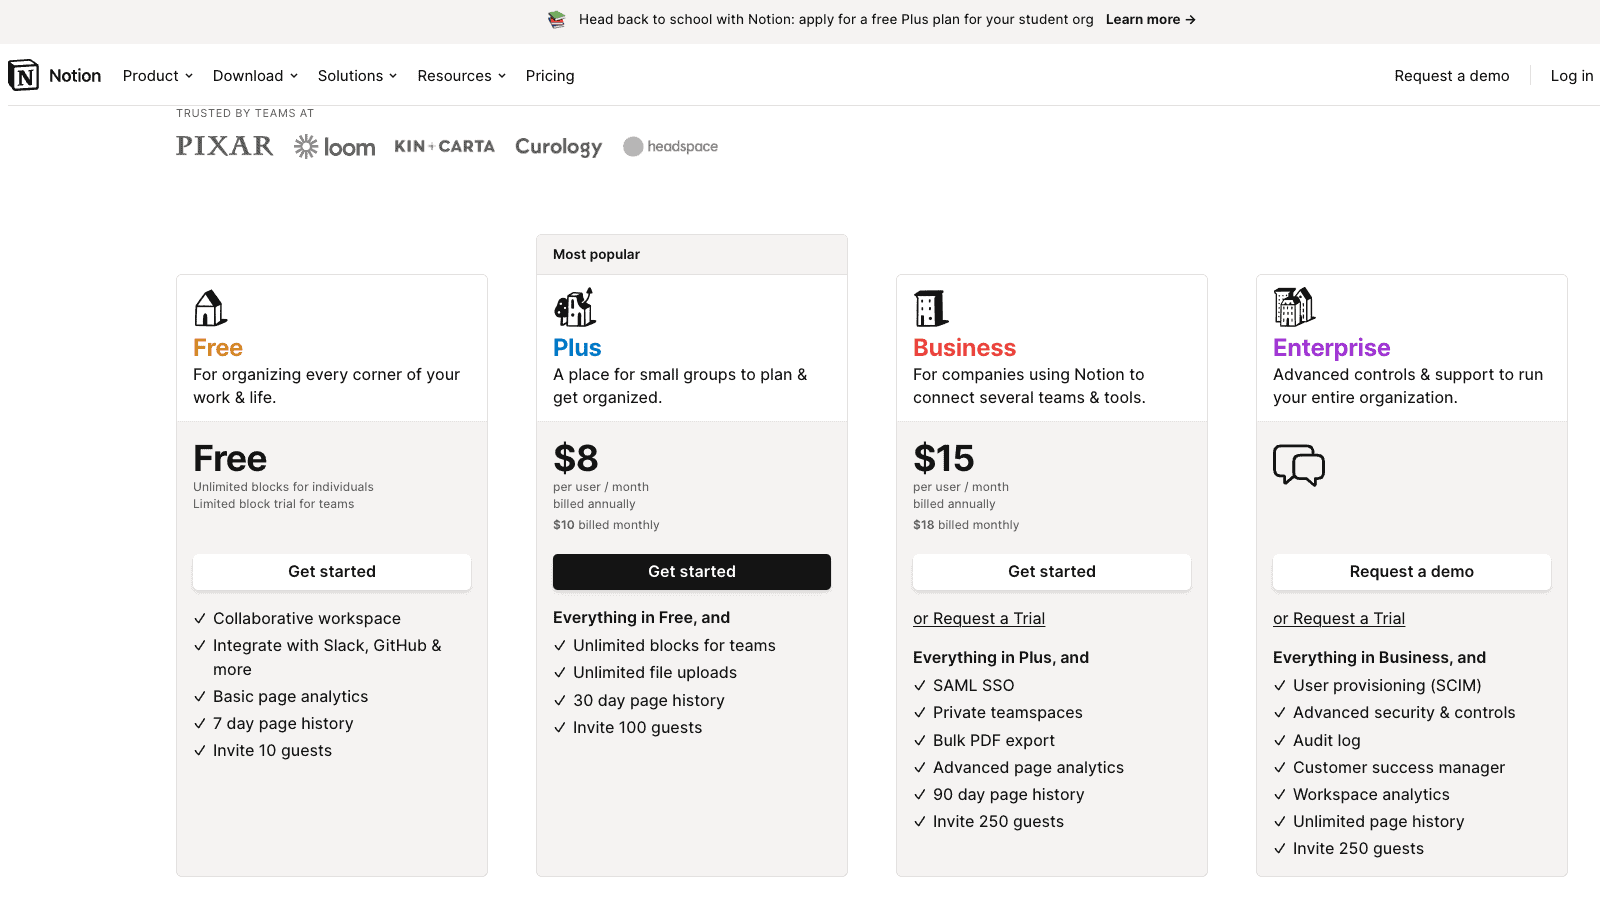Click the chat bubbles icon in the Enterprise card
The width and height of the screenshot is (1600, 901).
tap(1299, 465)
